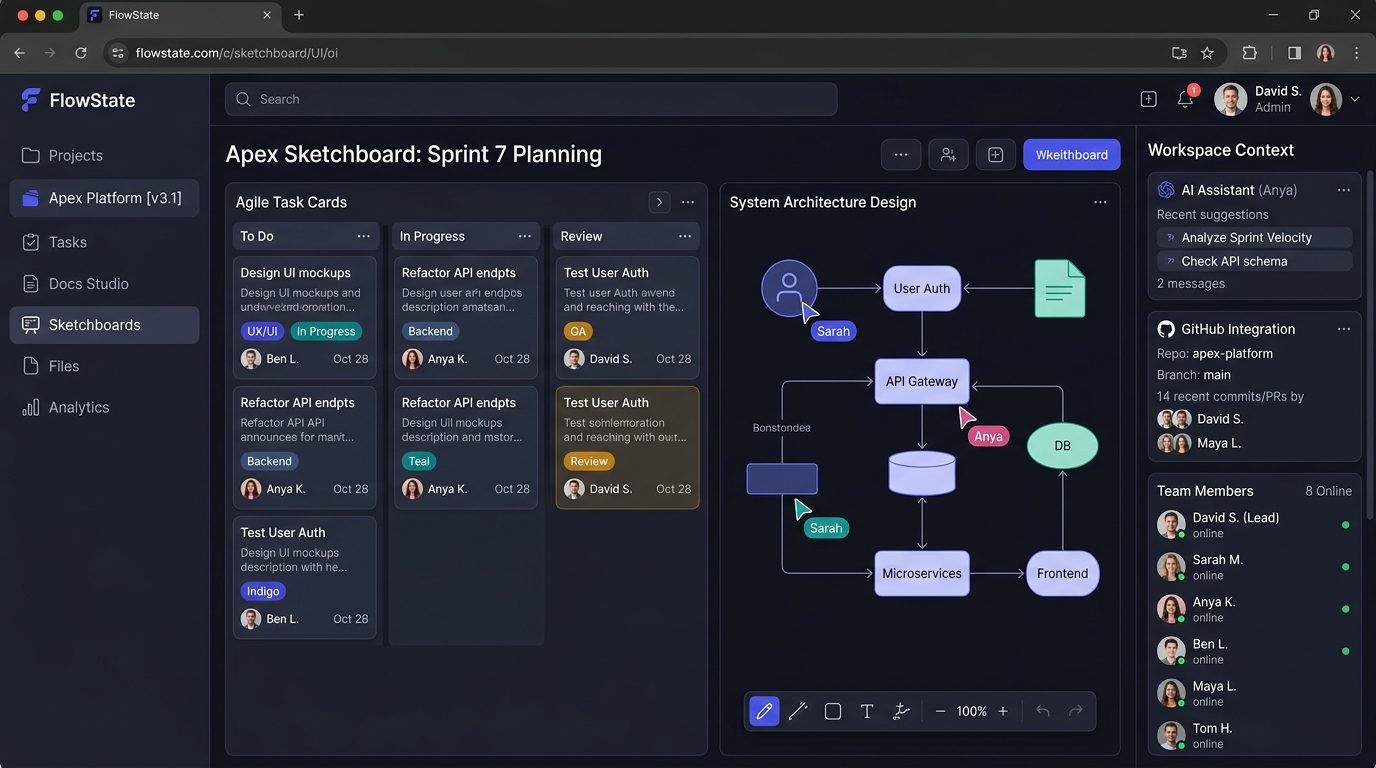Redo the canvas action

(1076, 711)
